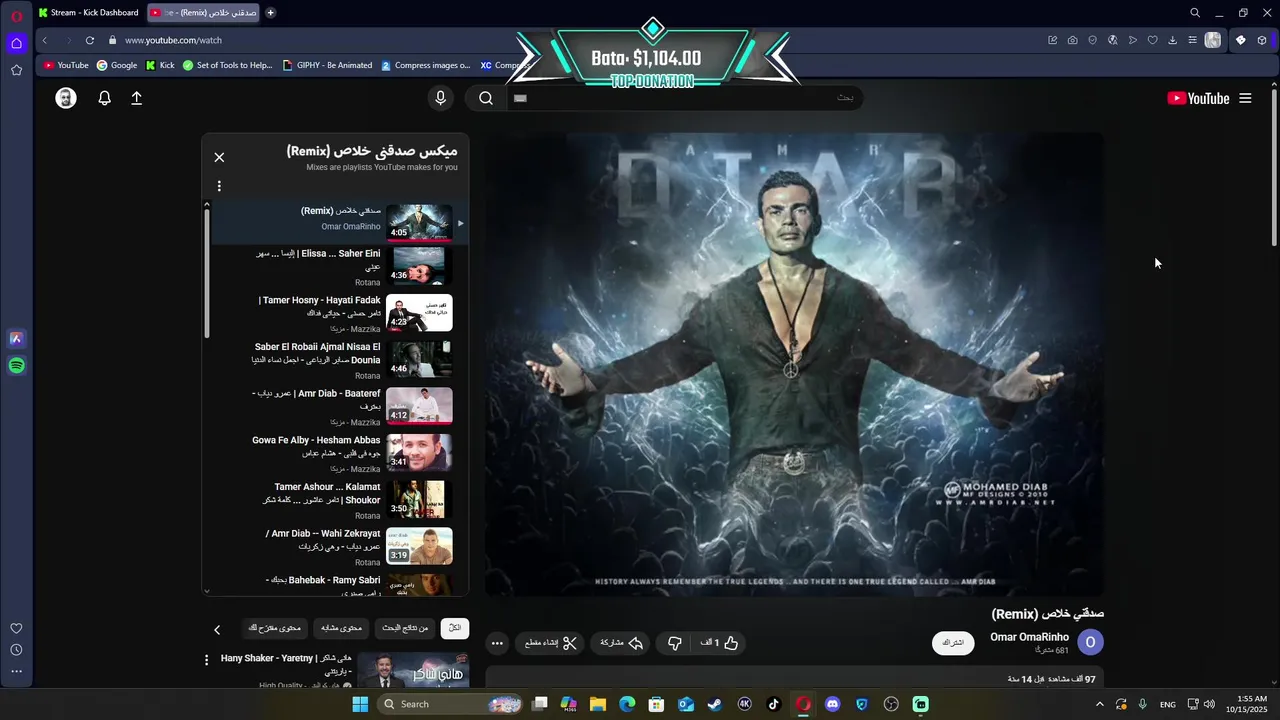Switch to Stream - Kick Dashboard tab
Screen dimensions: 1280x720
click(x=88, y=12)
